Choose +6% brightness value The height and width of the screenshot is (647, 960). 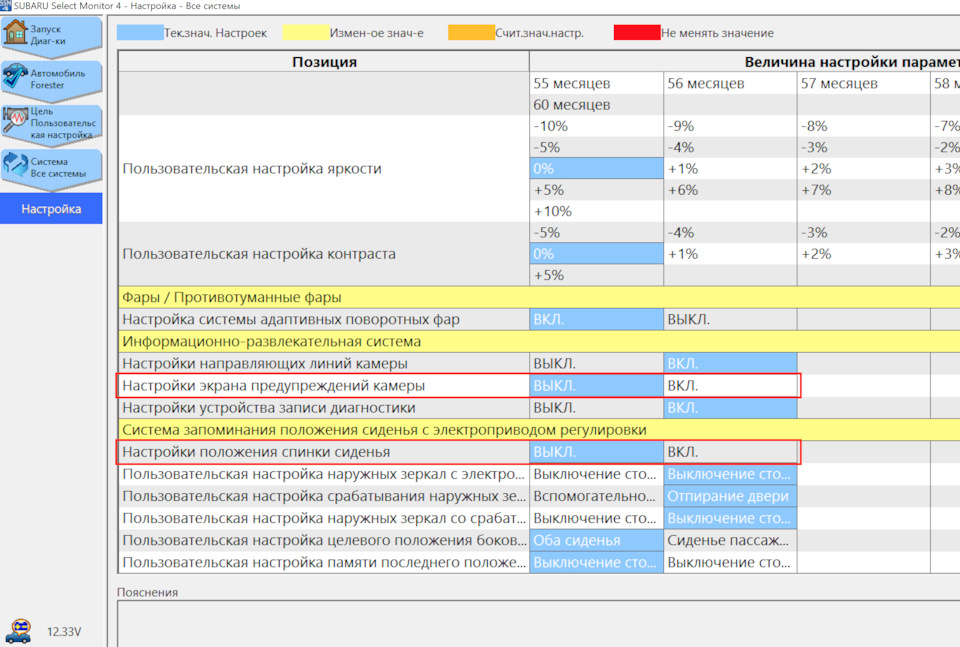pyautogui.click(x=730, y=190)
